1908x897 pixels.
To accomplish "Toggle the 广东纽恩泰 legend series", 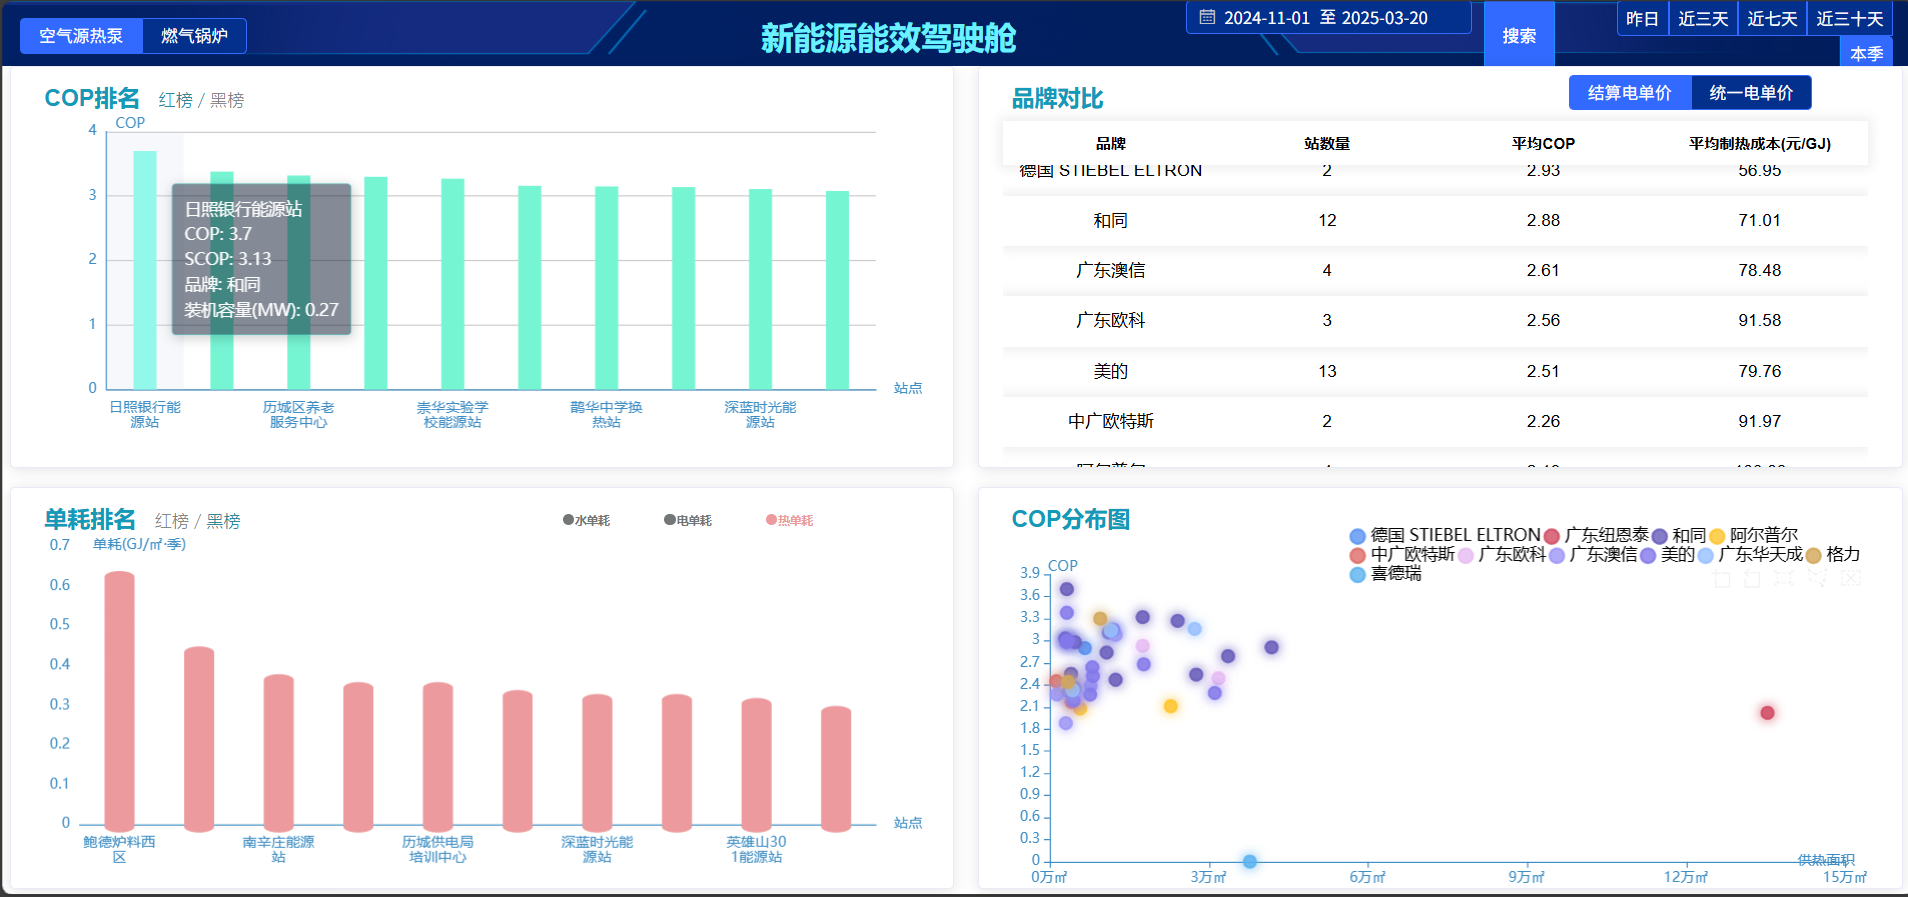I will [1597, 535].
